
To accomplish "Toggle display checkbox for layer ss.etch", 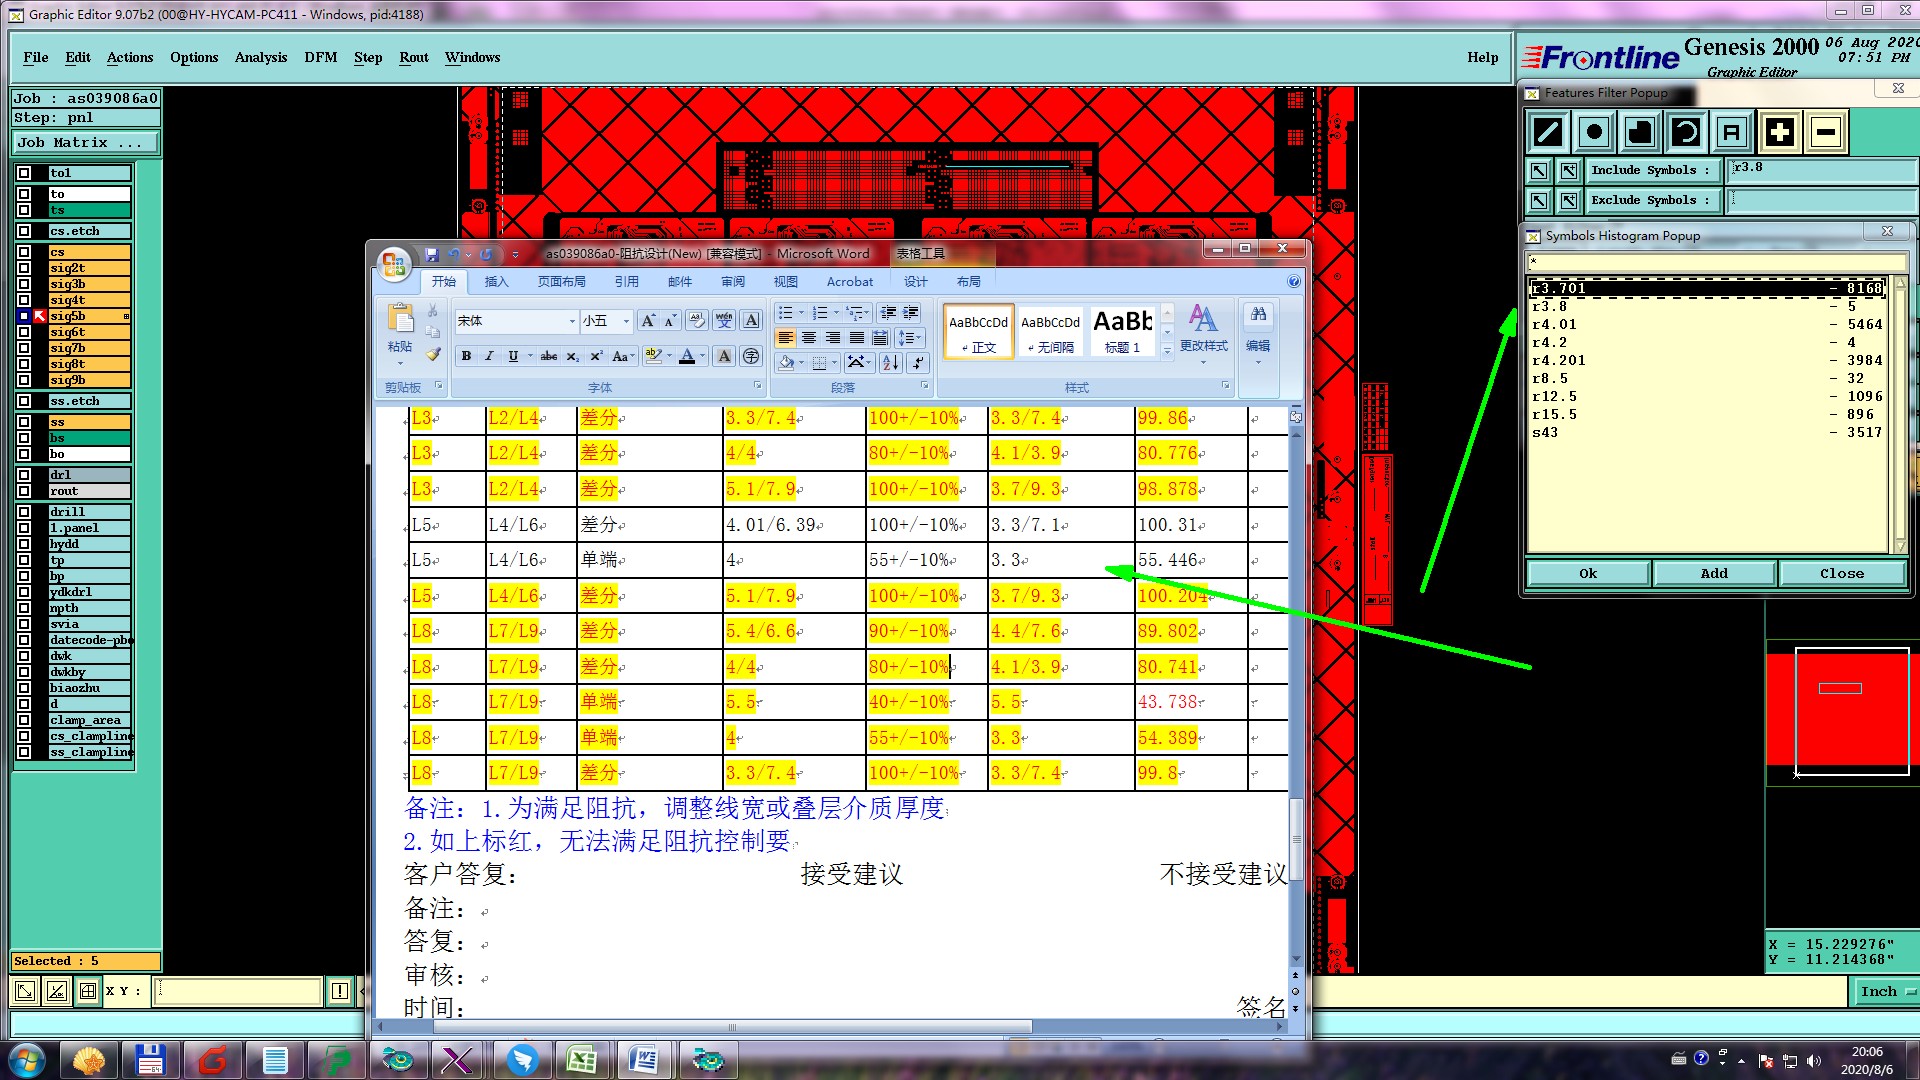I will tap(24, 401).
